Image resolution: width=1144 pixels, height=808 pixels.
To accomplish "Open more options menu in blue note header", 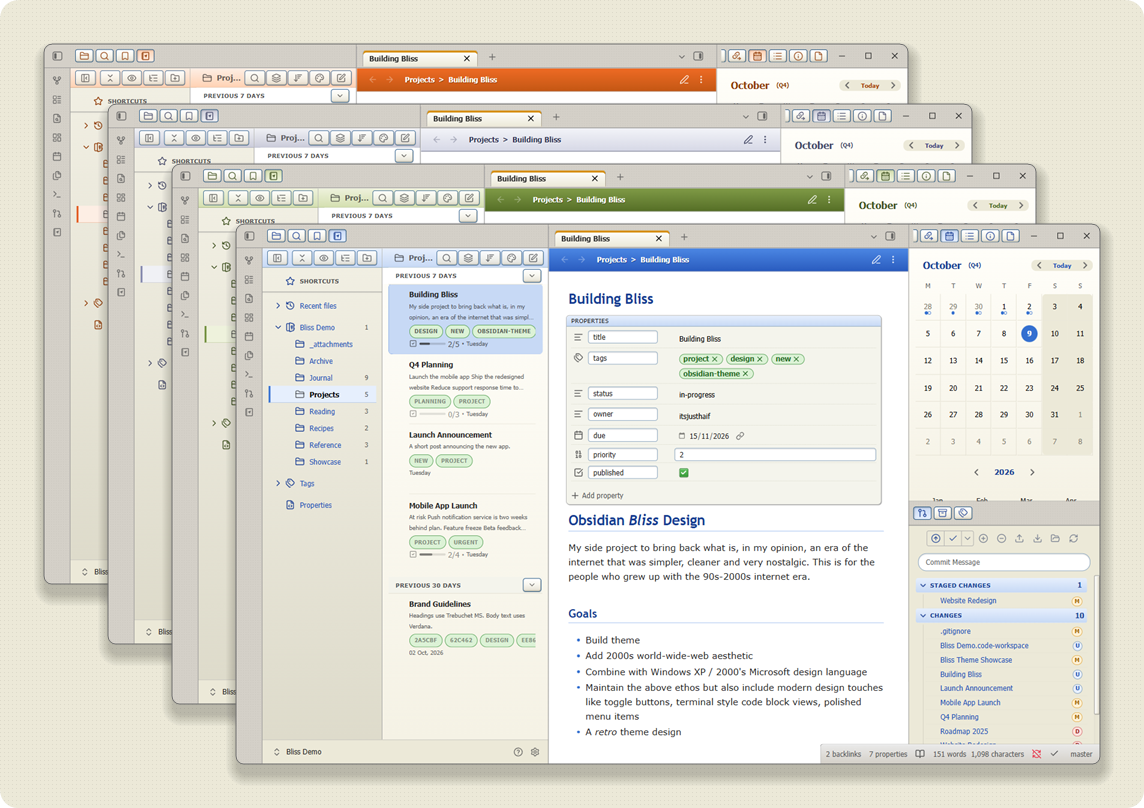I will (893, 260).
